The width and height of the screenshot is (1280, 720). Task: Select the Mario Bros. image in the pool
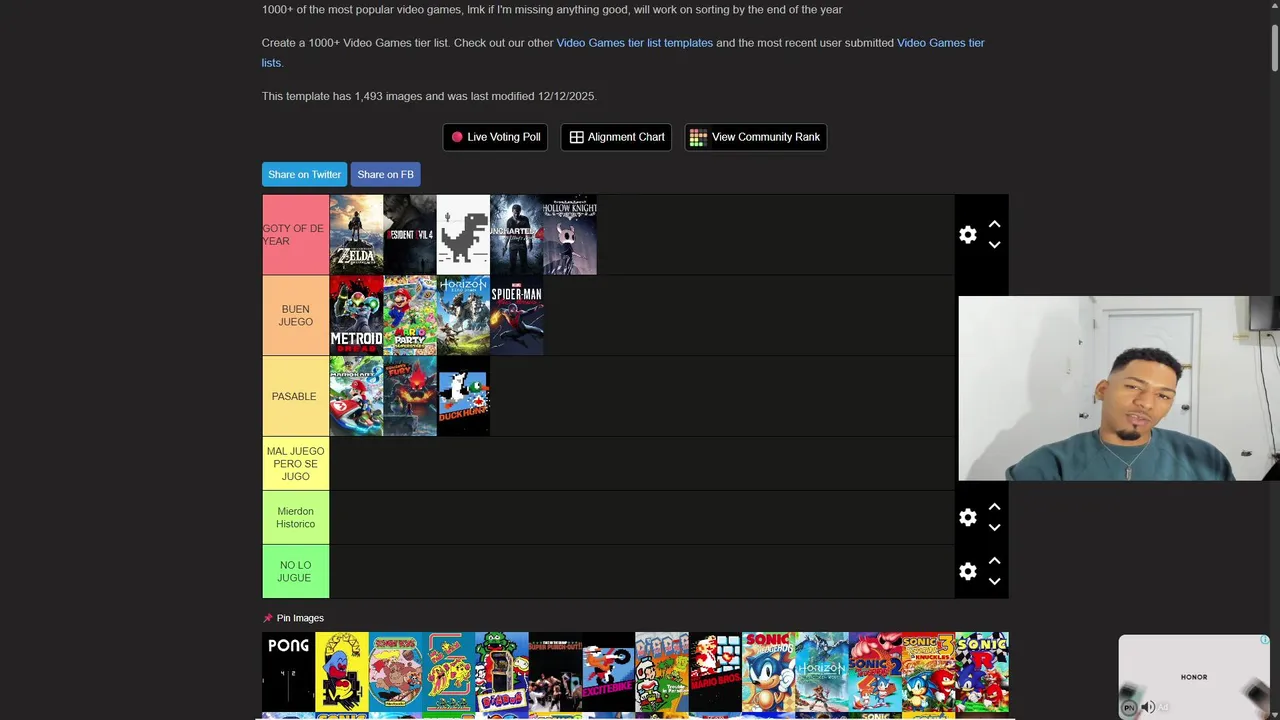coord(715,672)
